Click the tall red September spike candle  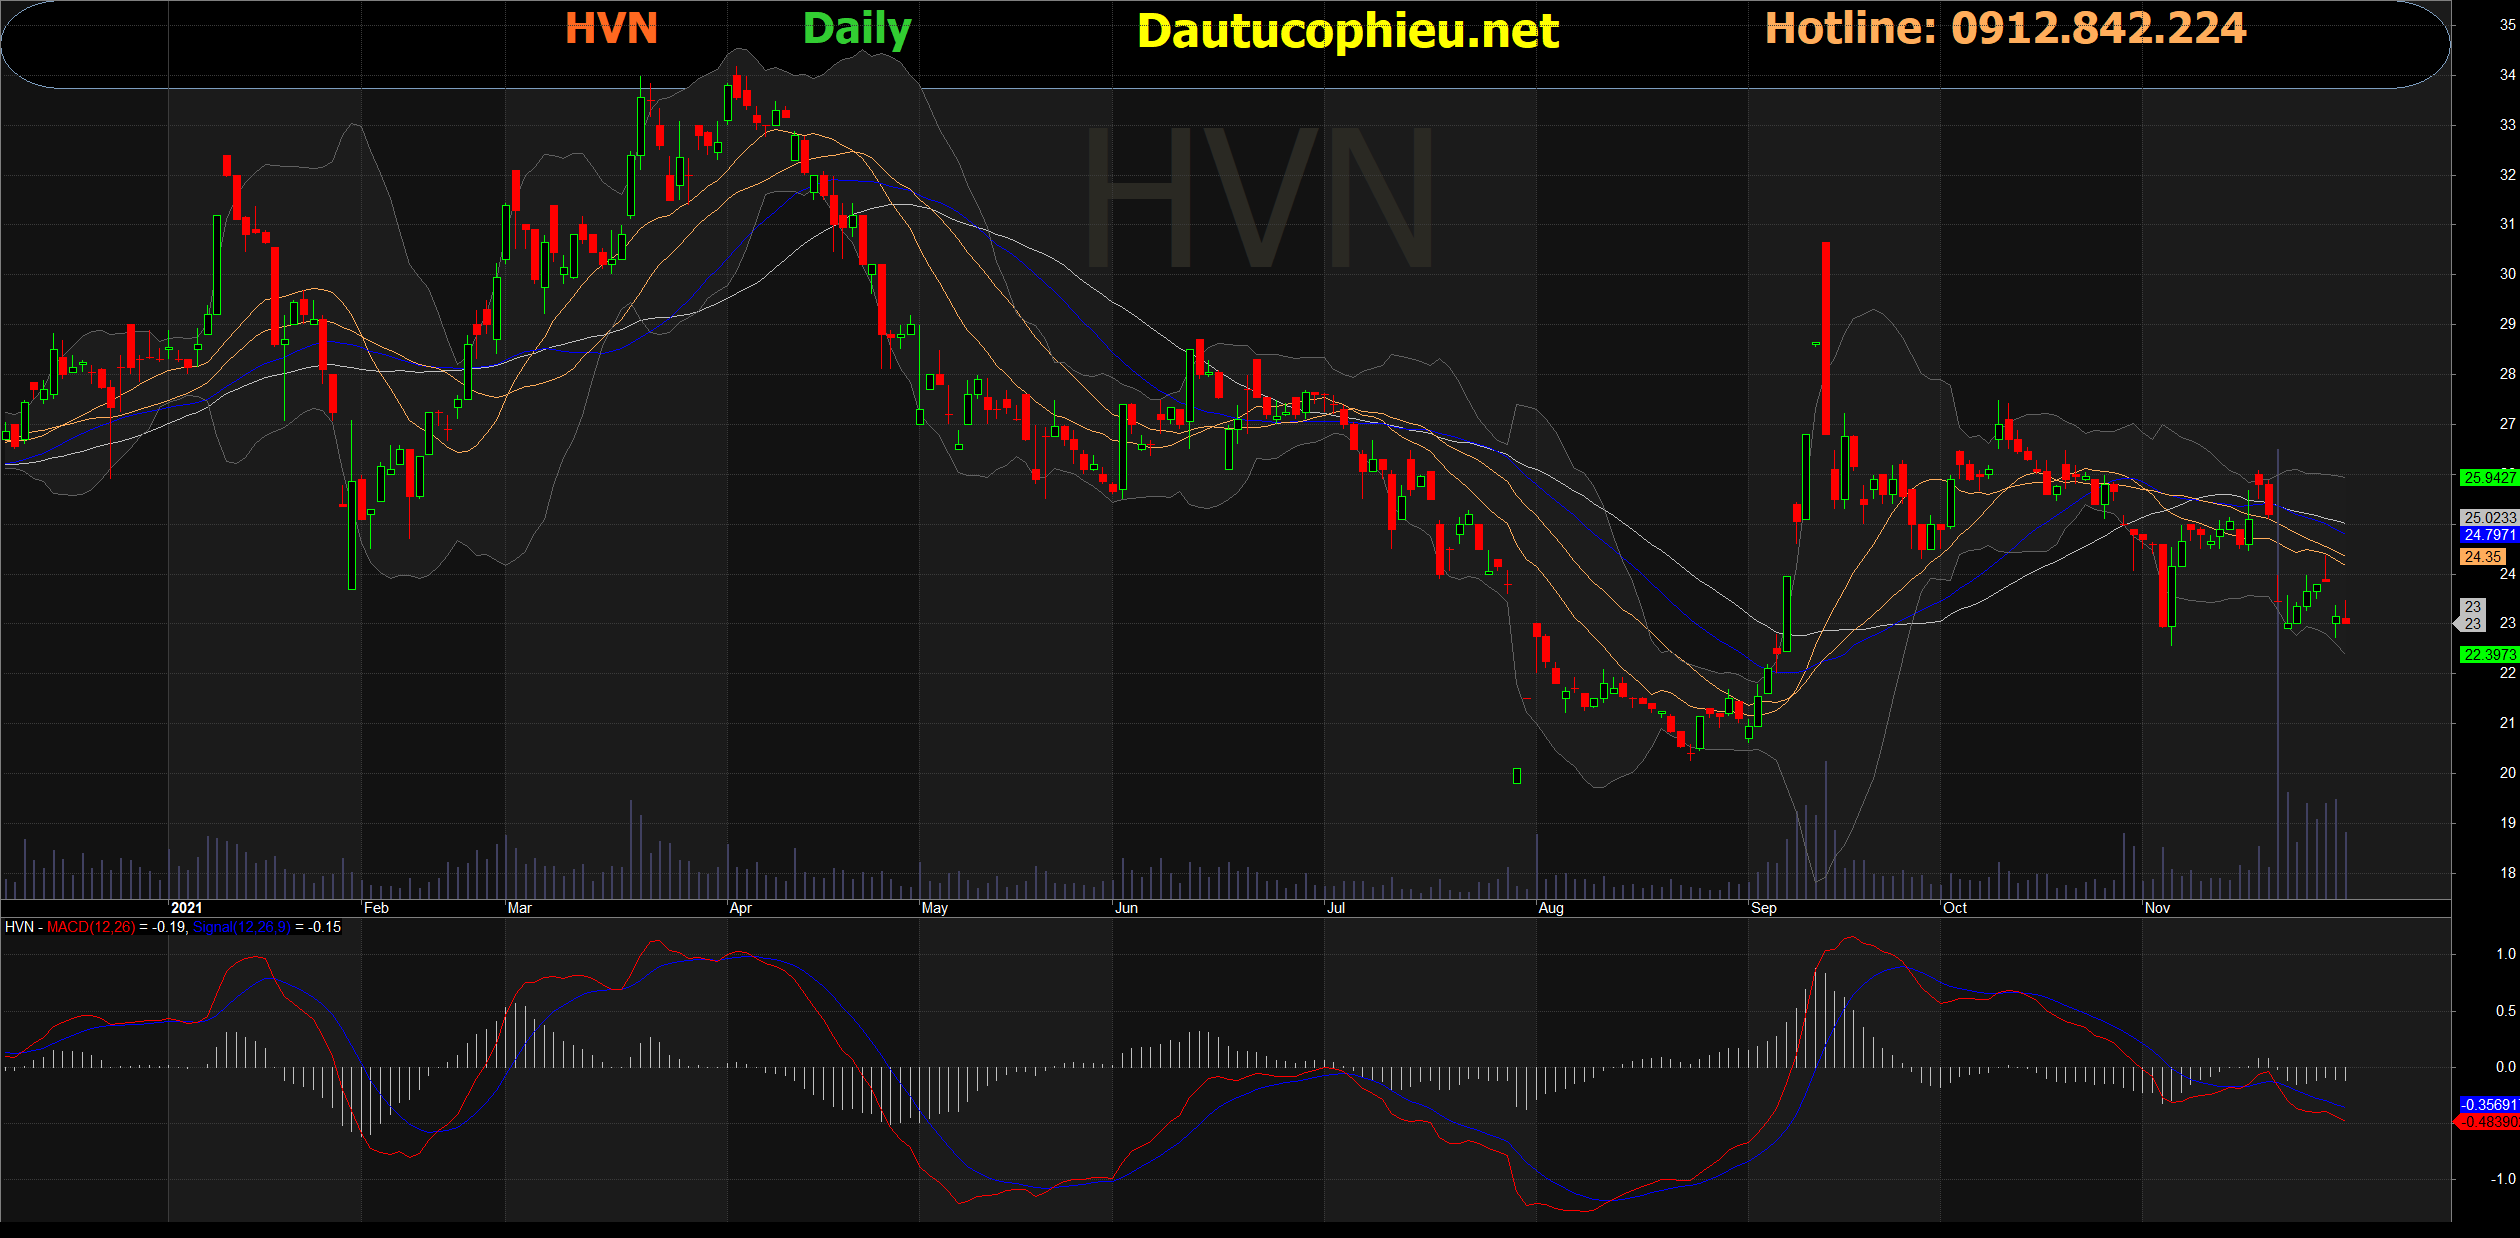[x=1826, y=337]
